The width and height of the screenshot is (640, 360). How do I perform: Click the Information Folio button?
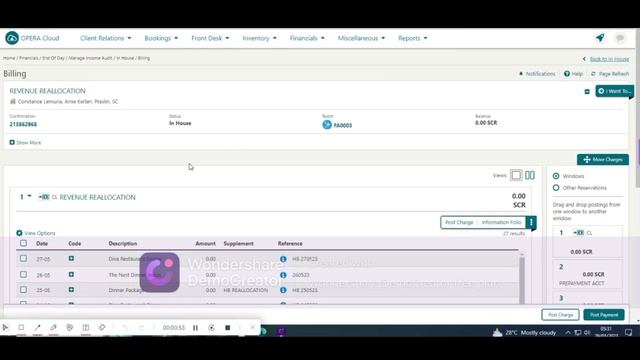click(501, 222)
